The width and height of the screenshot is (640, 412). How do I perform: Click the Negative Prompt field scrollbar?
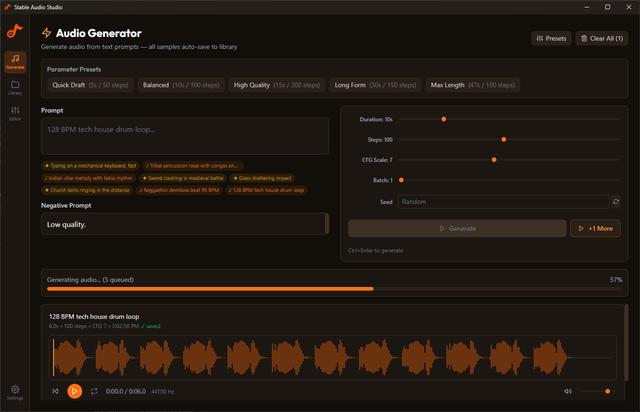point(327,224)
